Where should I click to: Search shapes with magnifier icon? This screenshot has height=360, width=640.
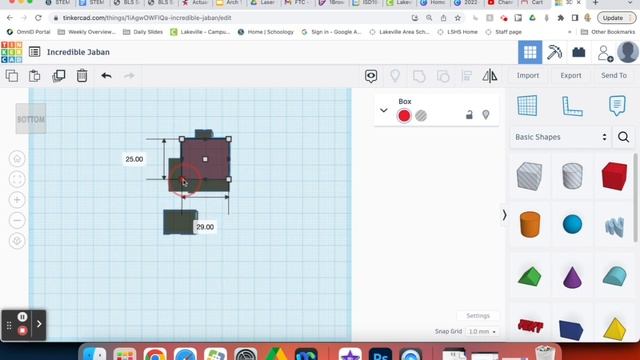point(623,137)
